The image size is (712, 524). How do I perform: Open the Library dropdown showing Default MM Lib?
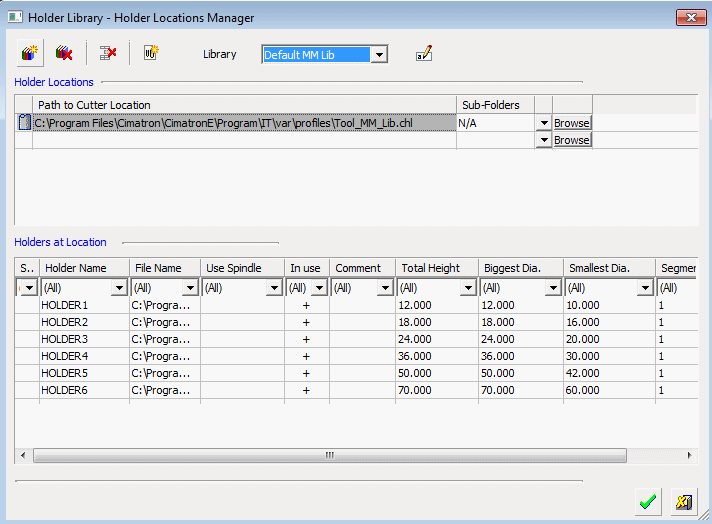click(379, 55)
